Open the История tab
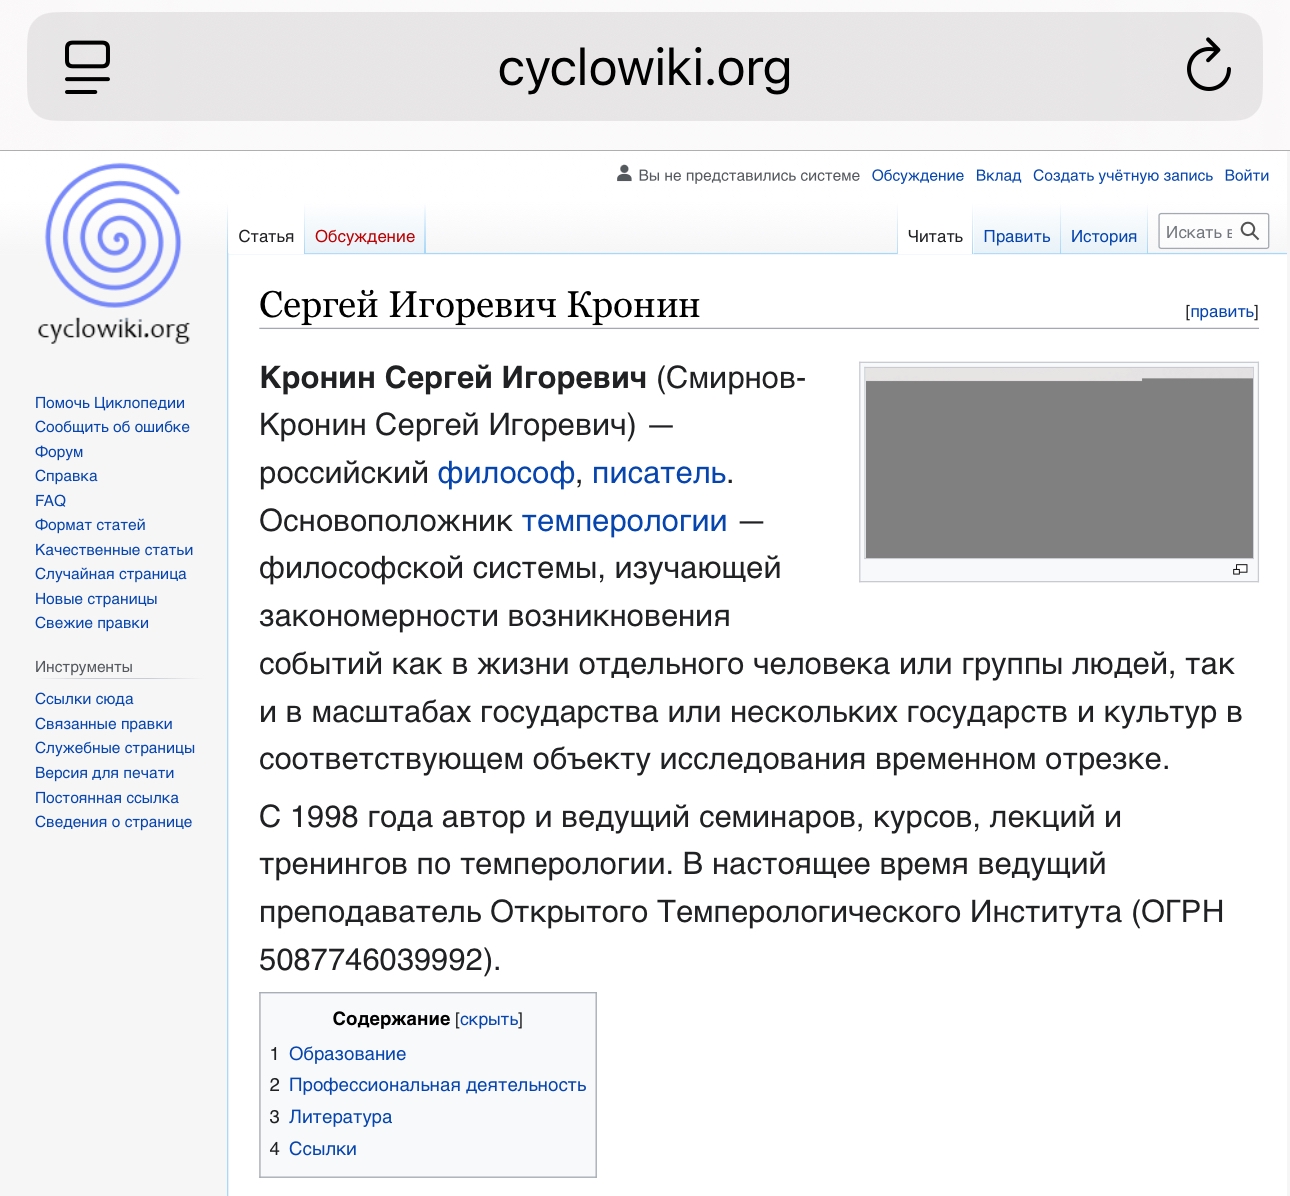This screenshot has height=1196, width=1290. coord(1104,236)
